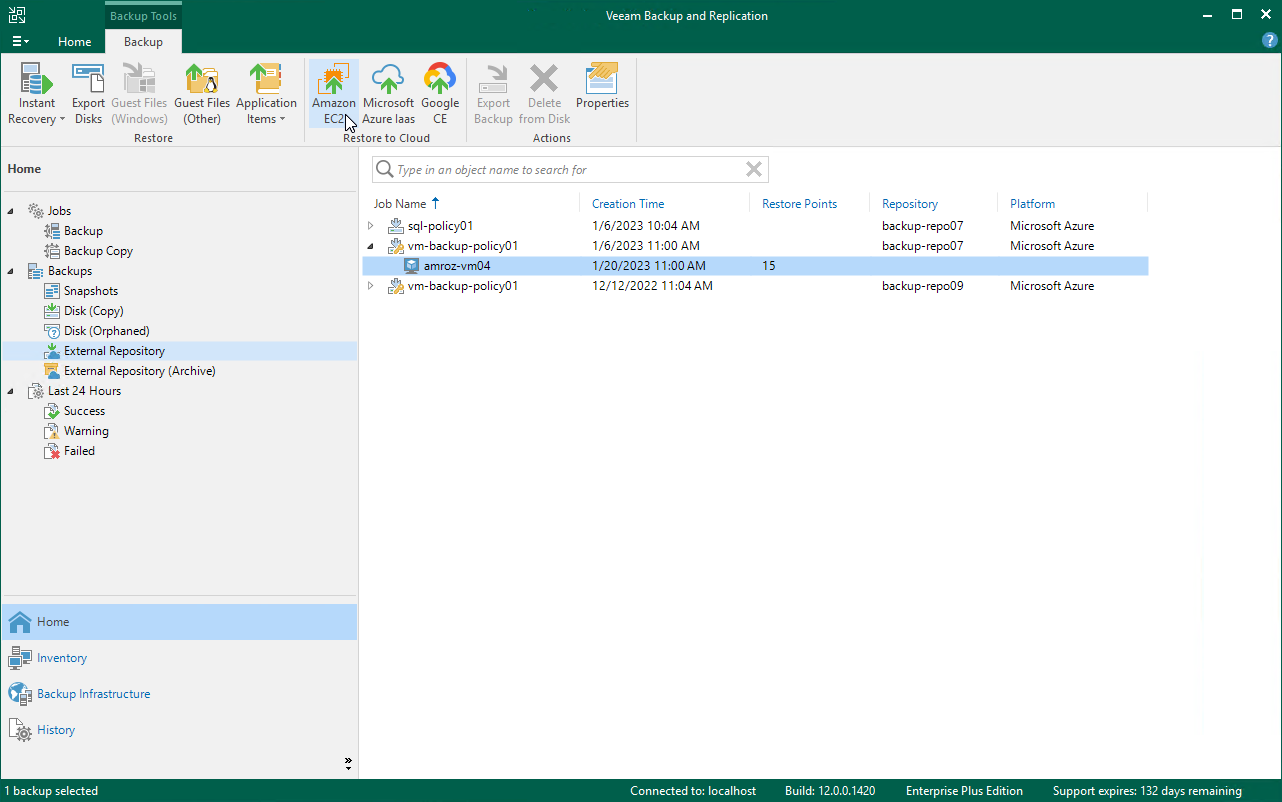
Task: Click the Google CE restore icon
Action: click(439, 95)
